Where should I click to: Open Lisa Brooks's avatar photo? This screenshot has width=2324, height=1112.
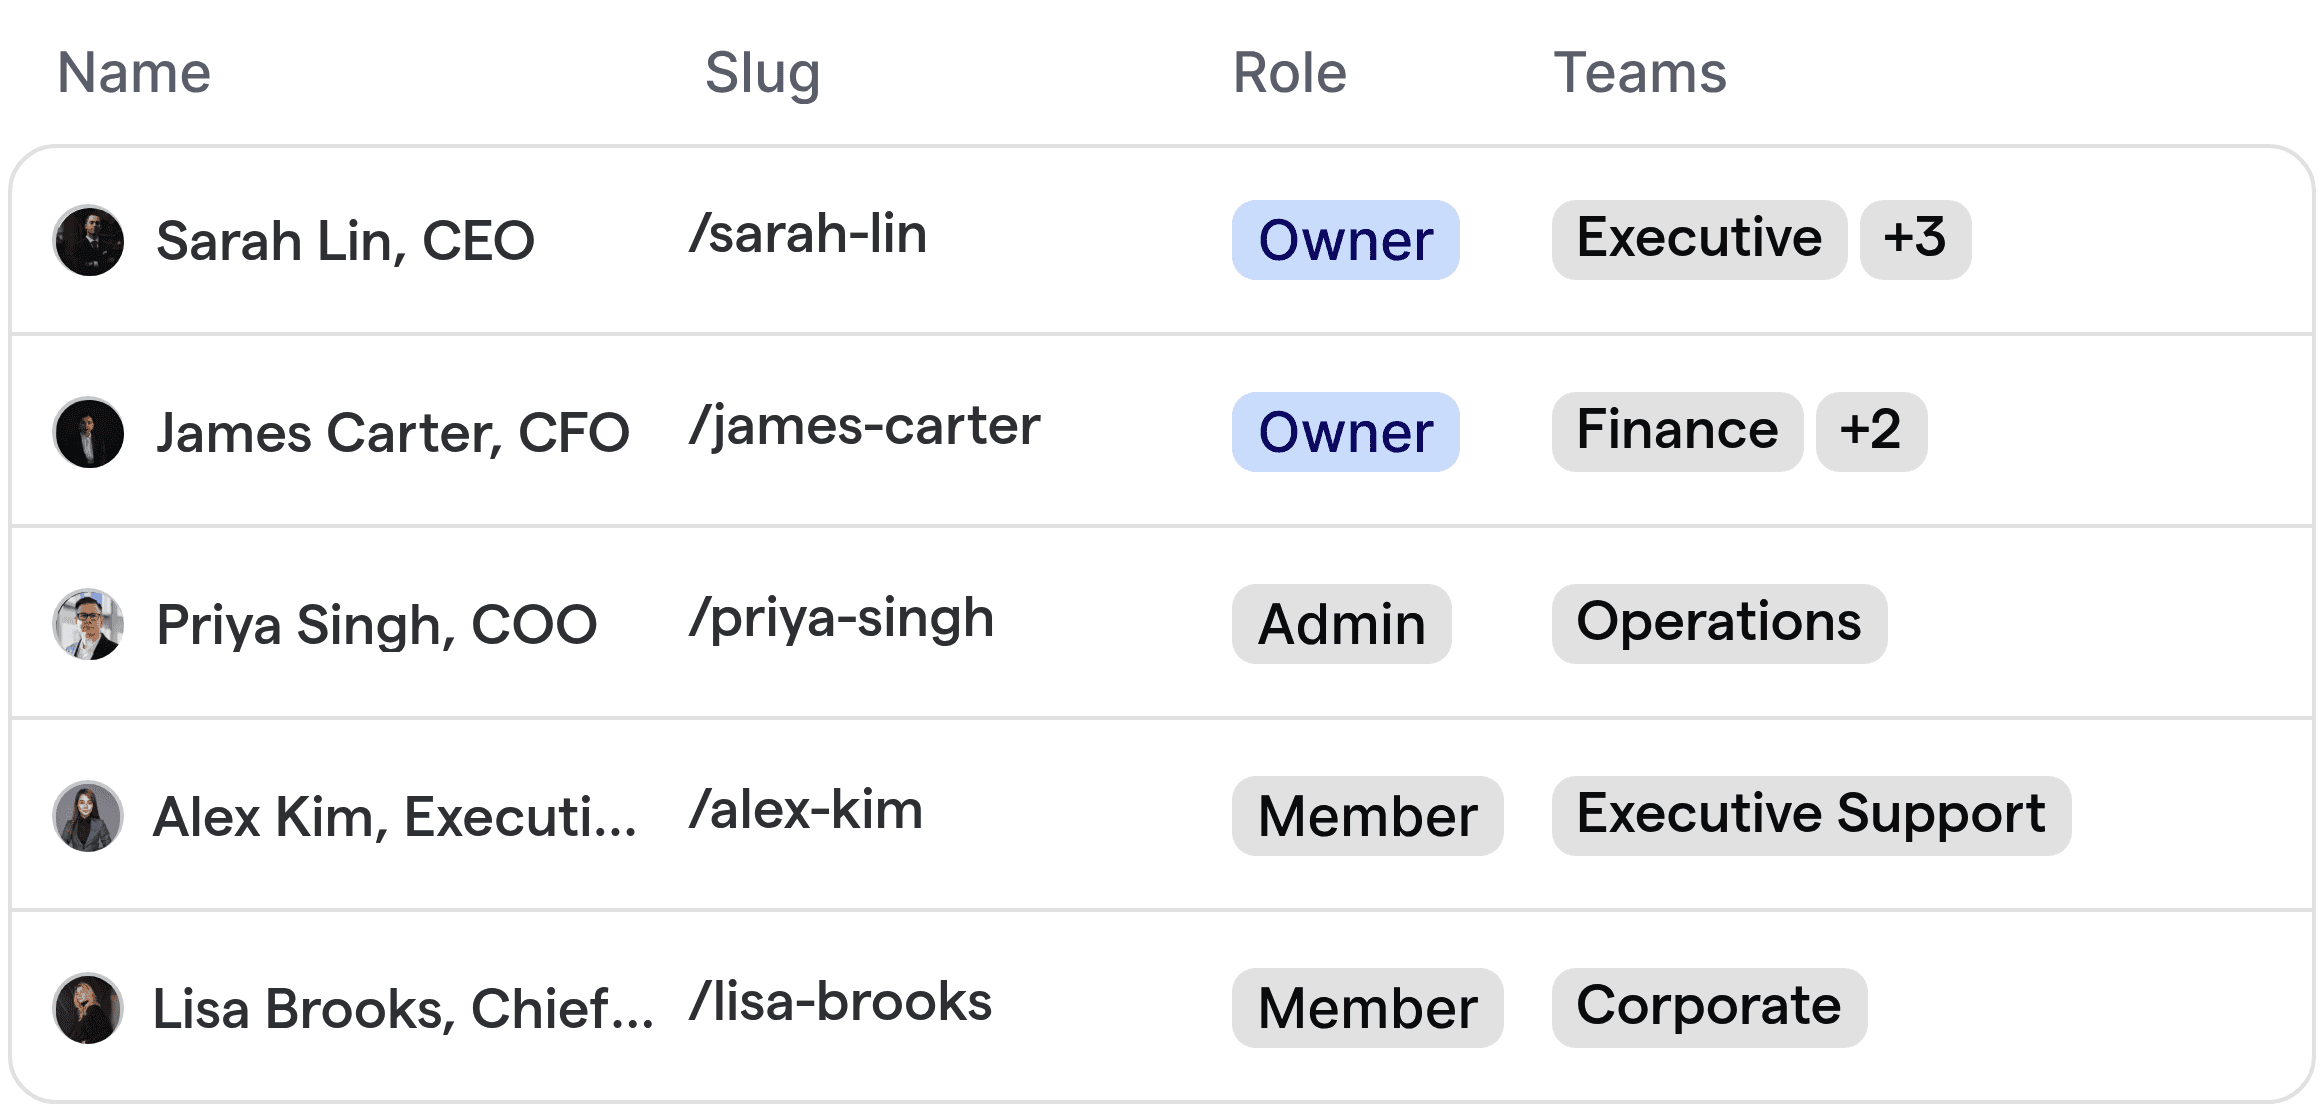coord(88,1009)
